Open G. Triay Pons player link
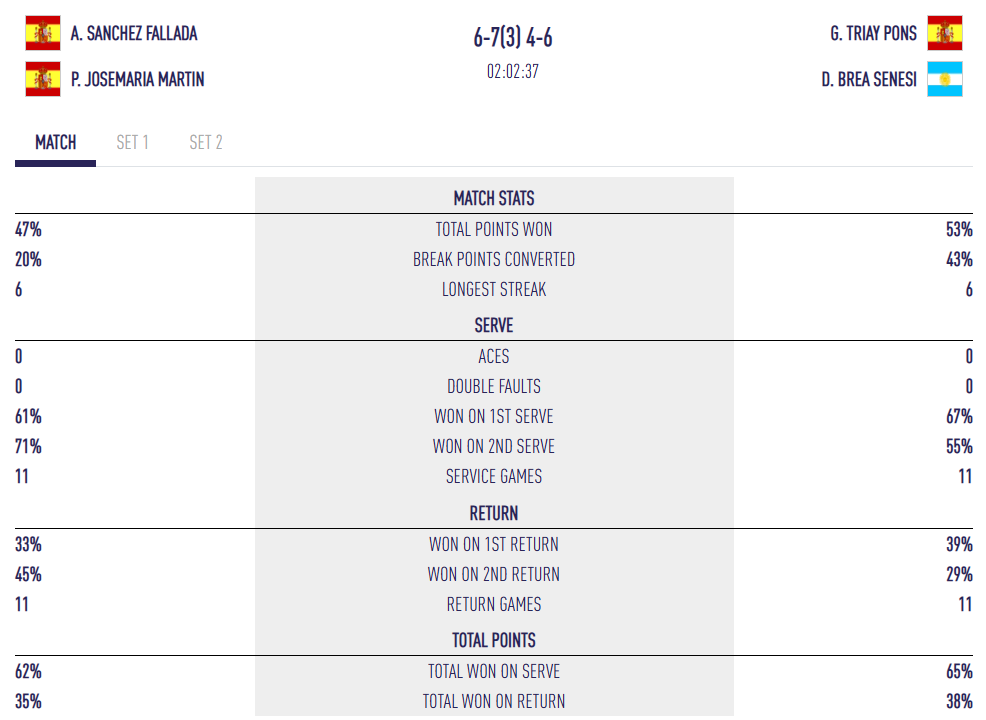This screenshot has width=986, height=720. (873, 33)
